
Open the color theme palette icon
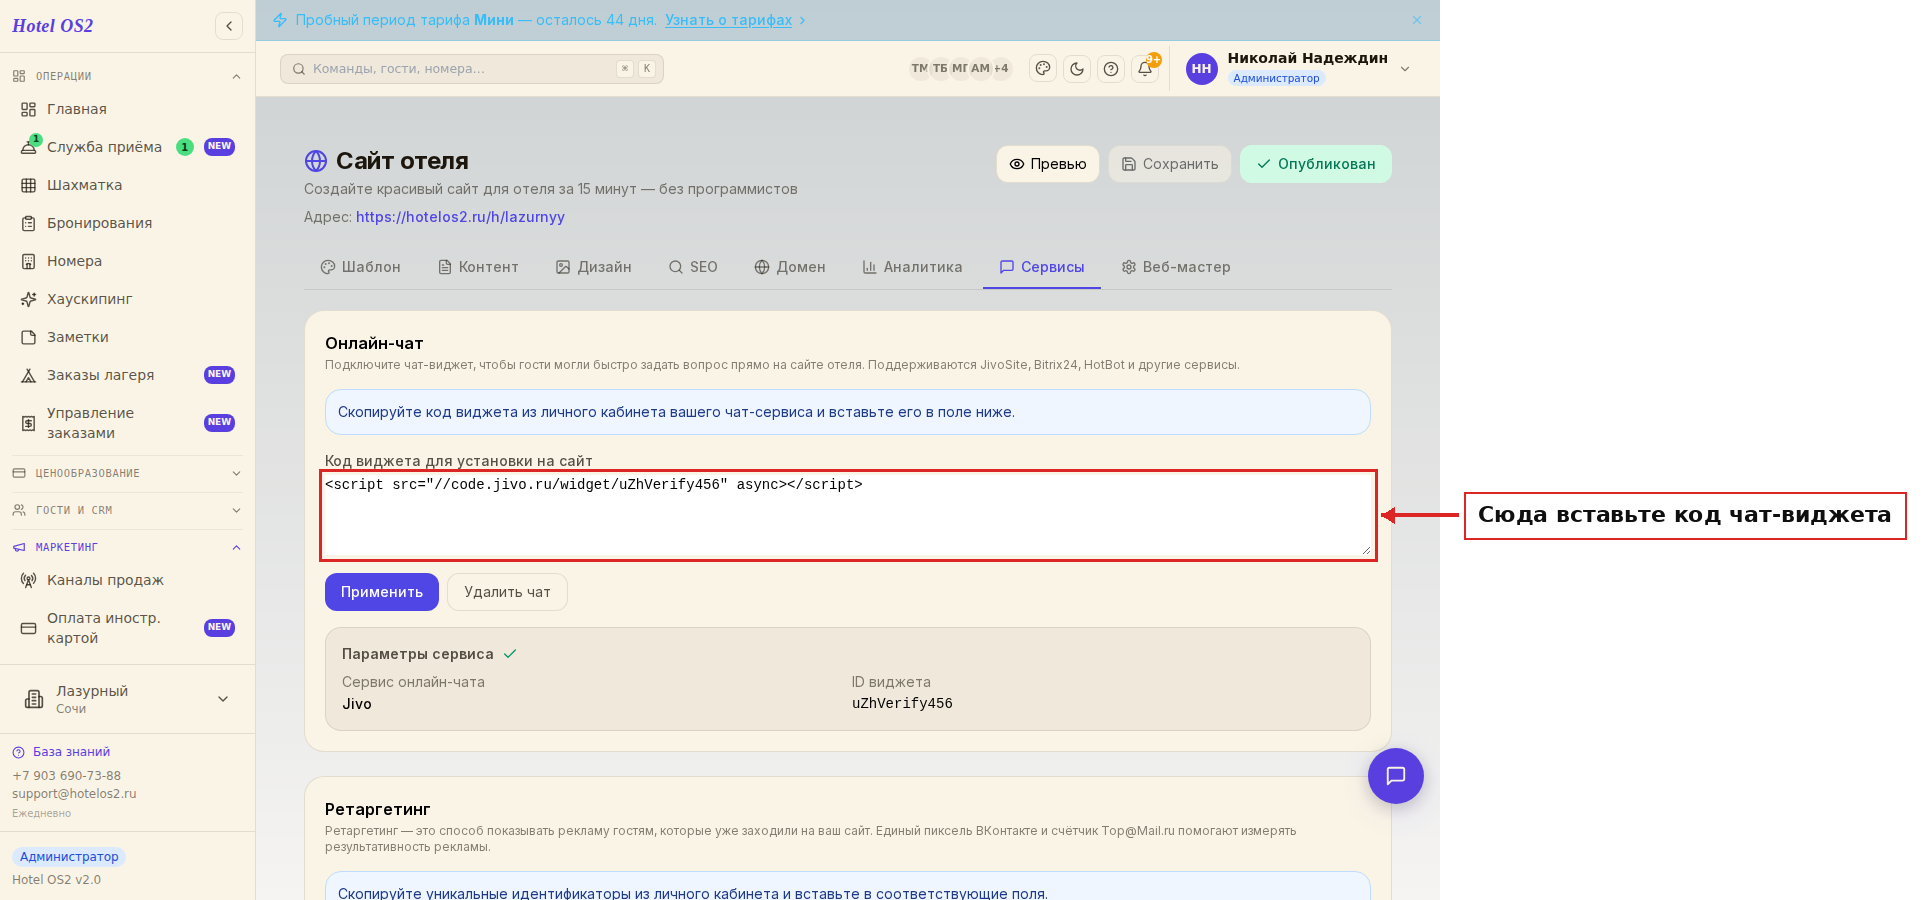1043,69
